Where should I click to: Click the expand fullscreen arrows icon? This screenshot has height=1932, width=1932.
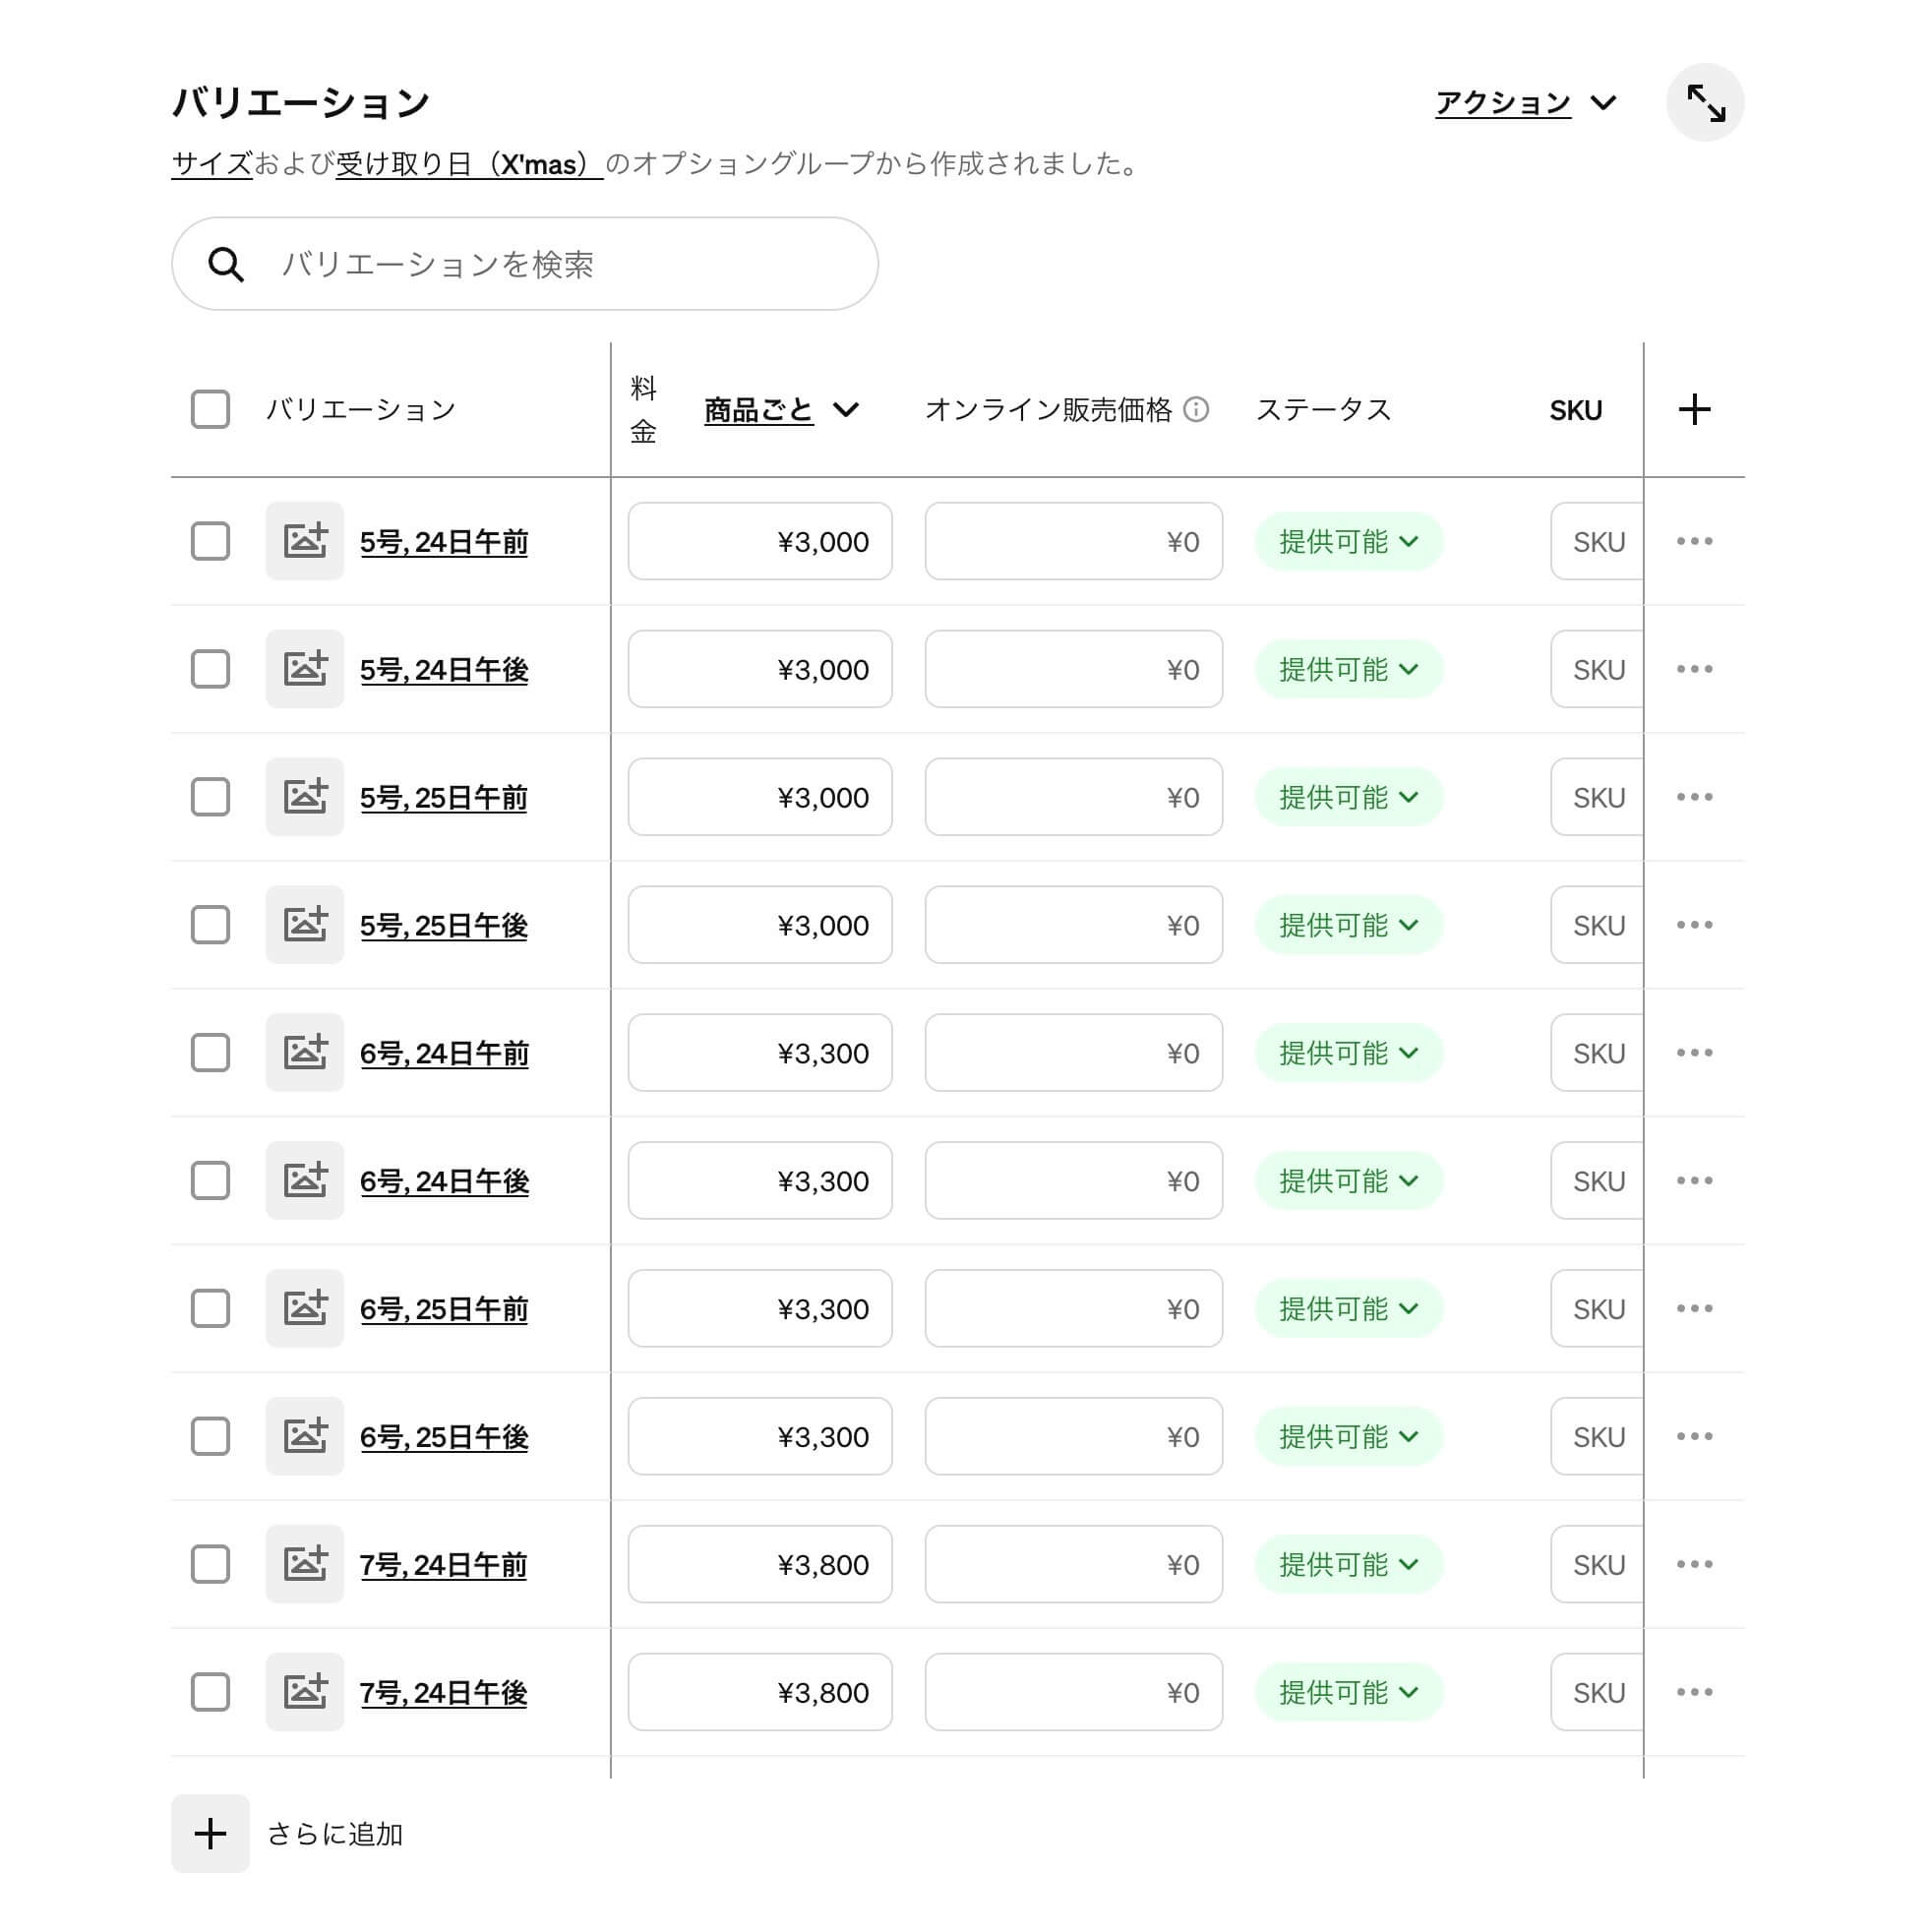pyautogui.click(x=1705, y=103)
